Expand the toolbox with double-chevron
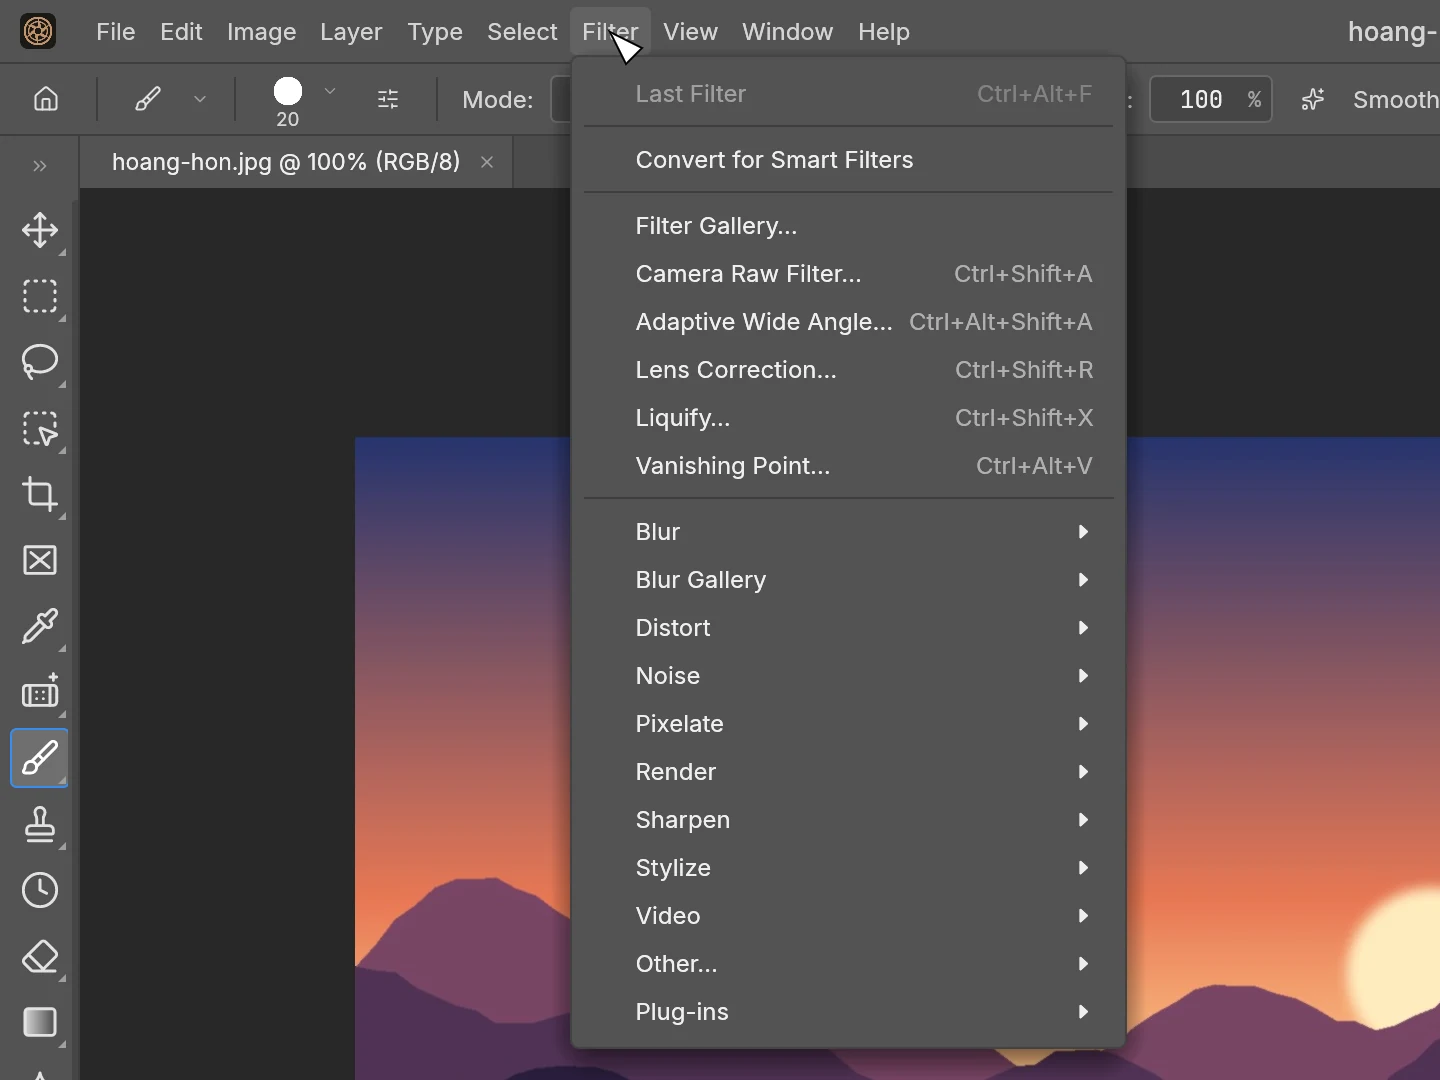The width and height of the screenshot is (1440, 1080). point(40,166)
